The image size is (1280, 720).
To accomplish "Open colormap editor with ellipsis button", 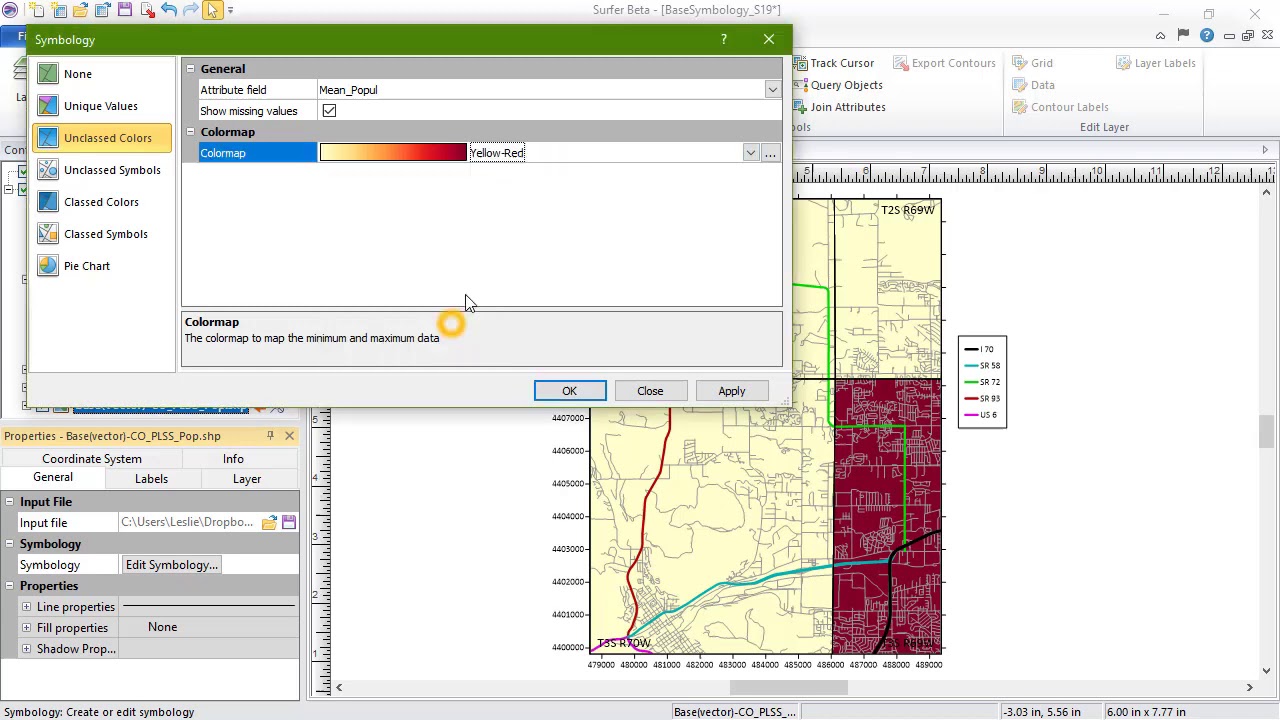I will 770,153.
